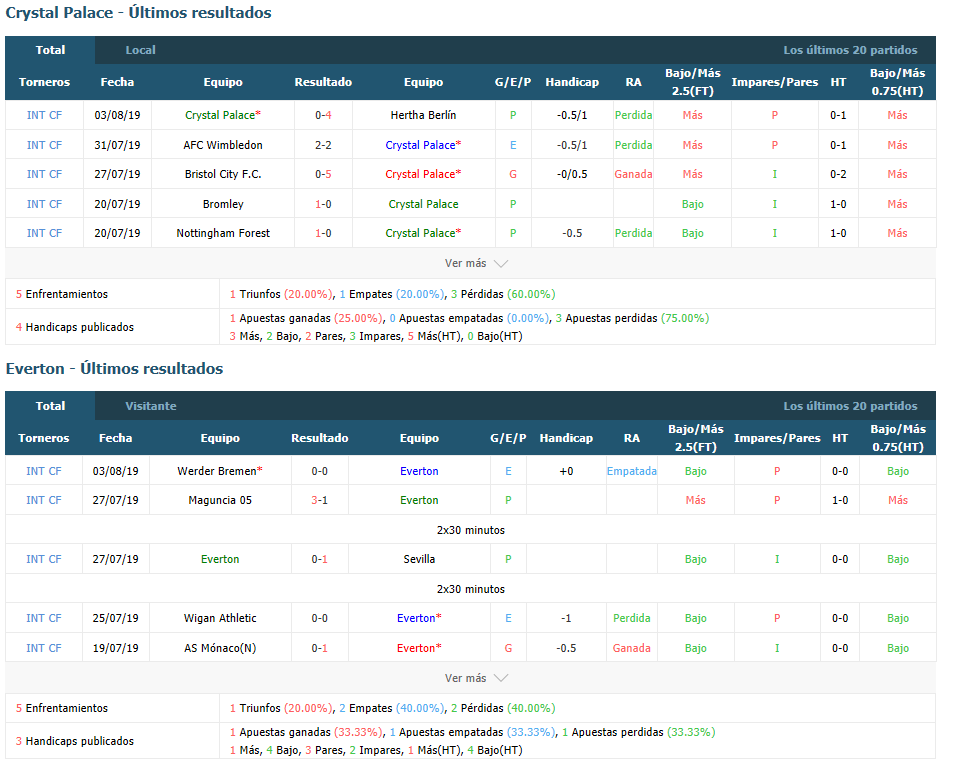Click the -1 handicap in Wigan Athletic row

[x=566, y=618]
